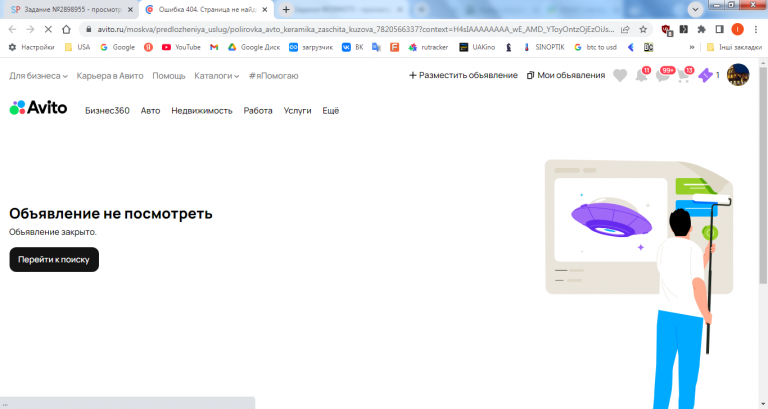Click the browser back arrow
This screenshot has width=768, height=409.
point(12,29)
